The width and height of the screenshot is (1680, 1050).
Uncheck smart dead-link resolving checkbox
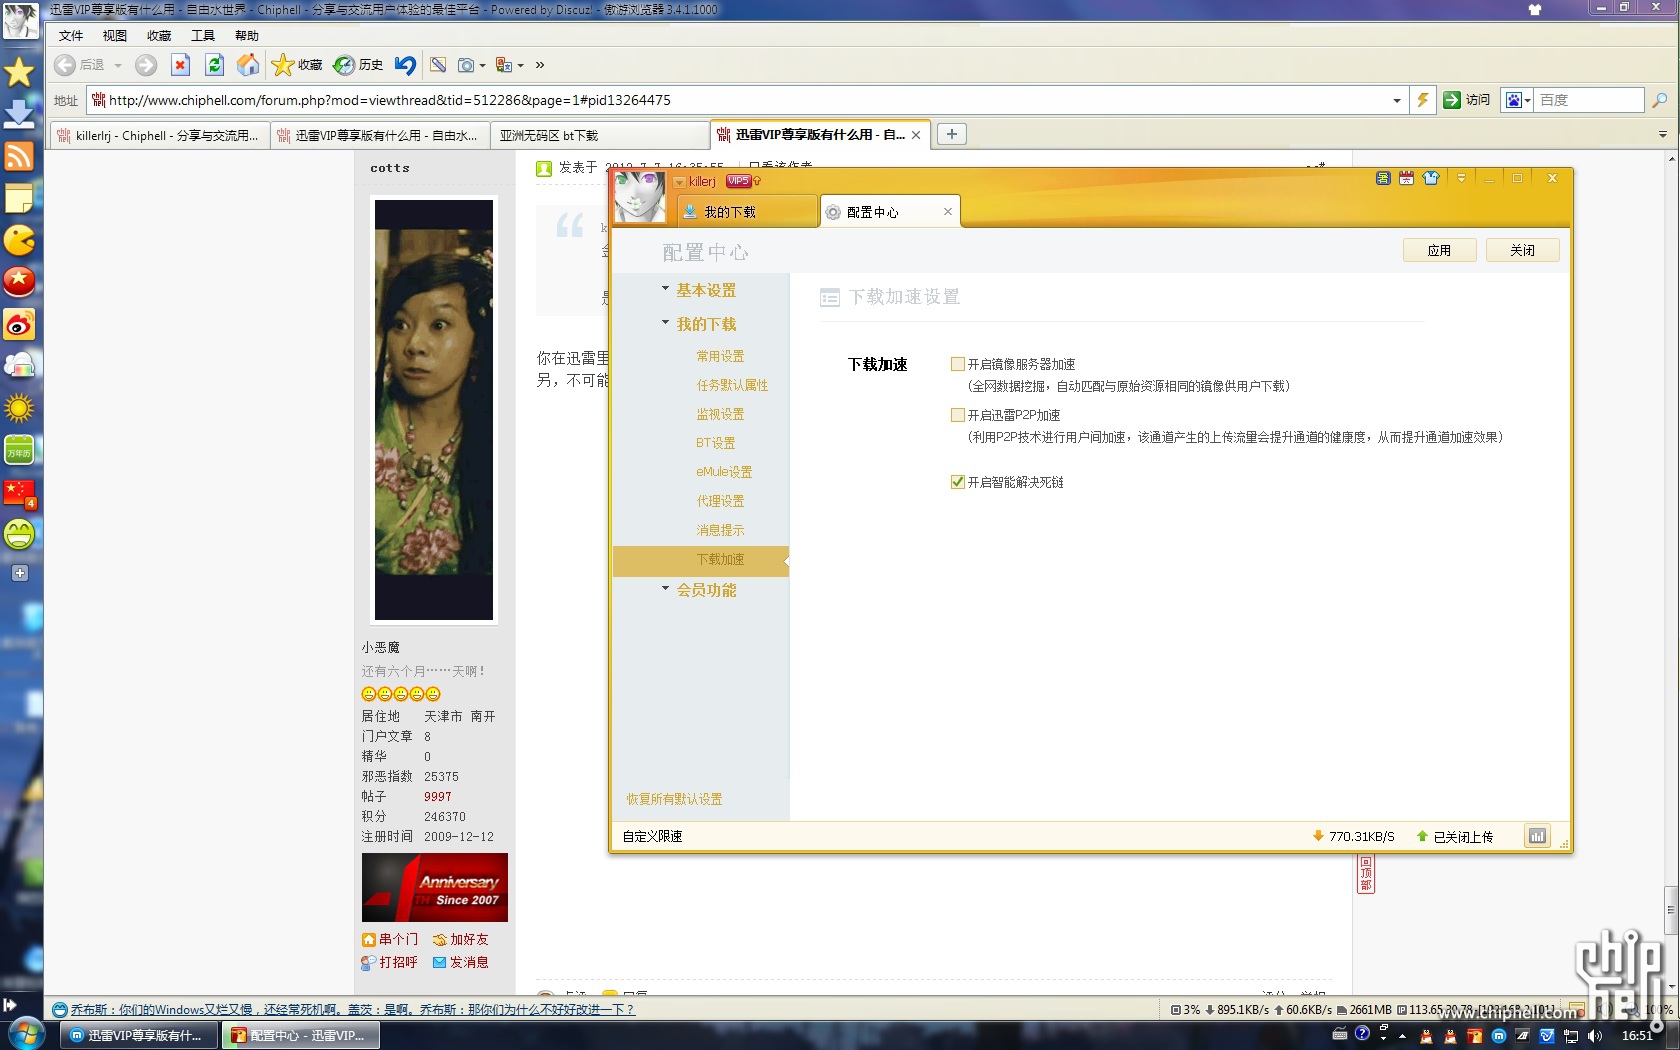coord(958,482)
